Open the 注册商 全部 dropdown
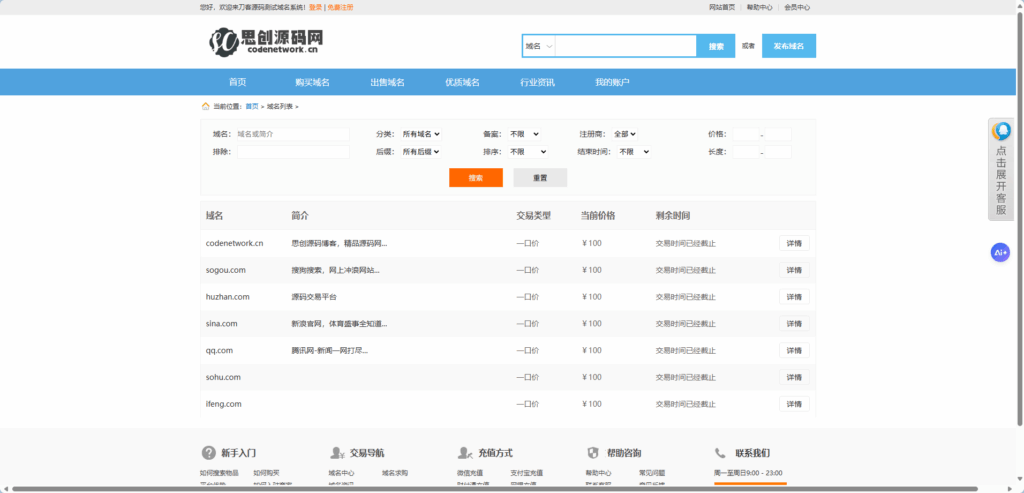The image size is (1024, 493). coord(625,134)
